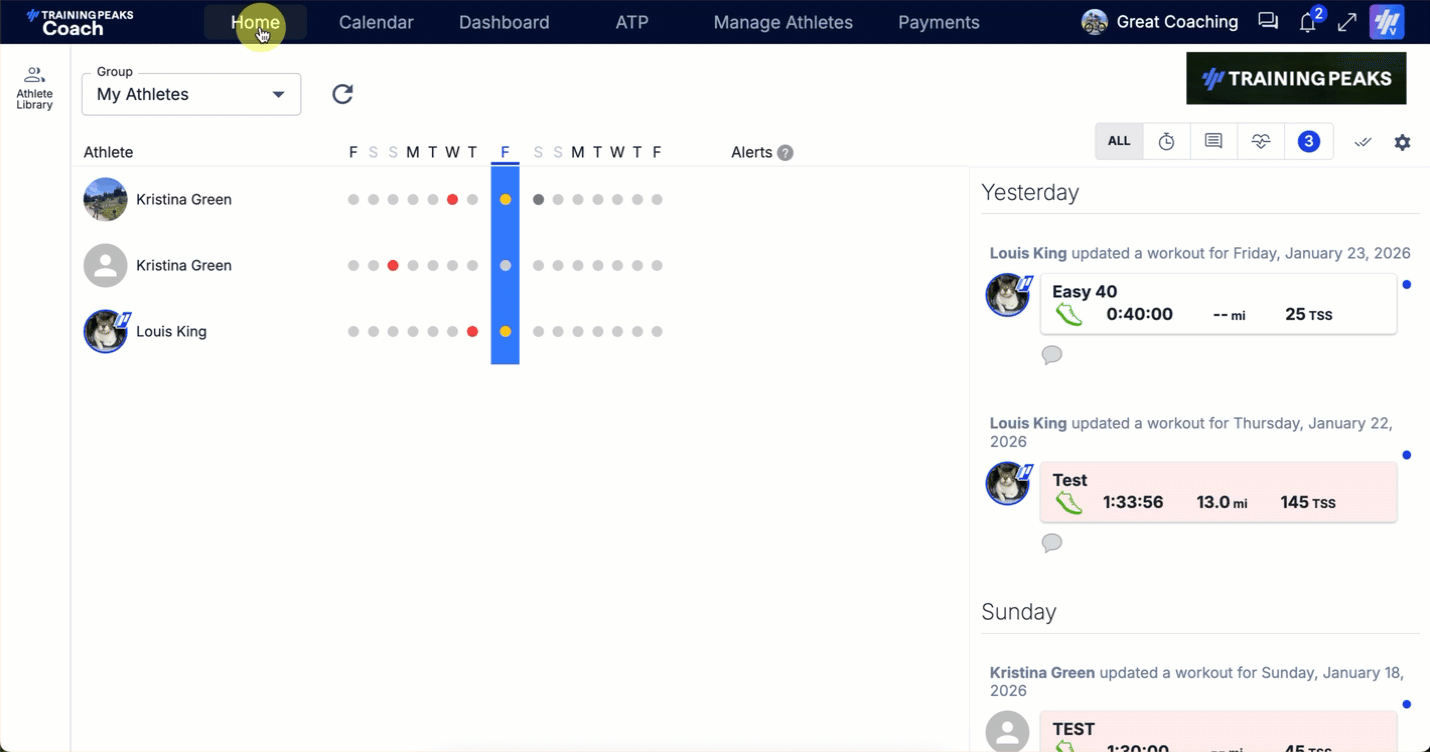1430x752 pixels.
Task: Click Kristina Green's red Wednesday compliance dot
Action: tap(452, 200)
